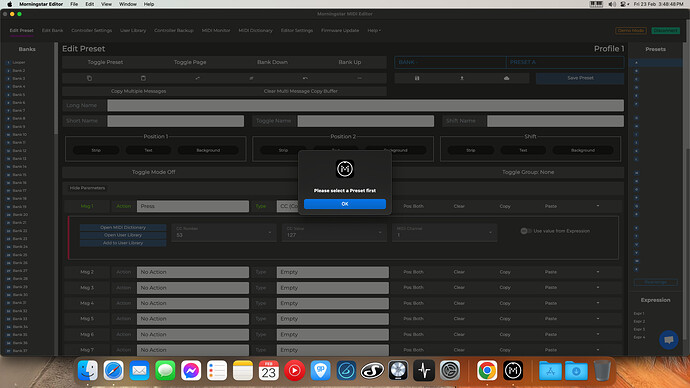Open the Mail app in the dock
The height and width of the screenshot is (388, 690).
139,370
